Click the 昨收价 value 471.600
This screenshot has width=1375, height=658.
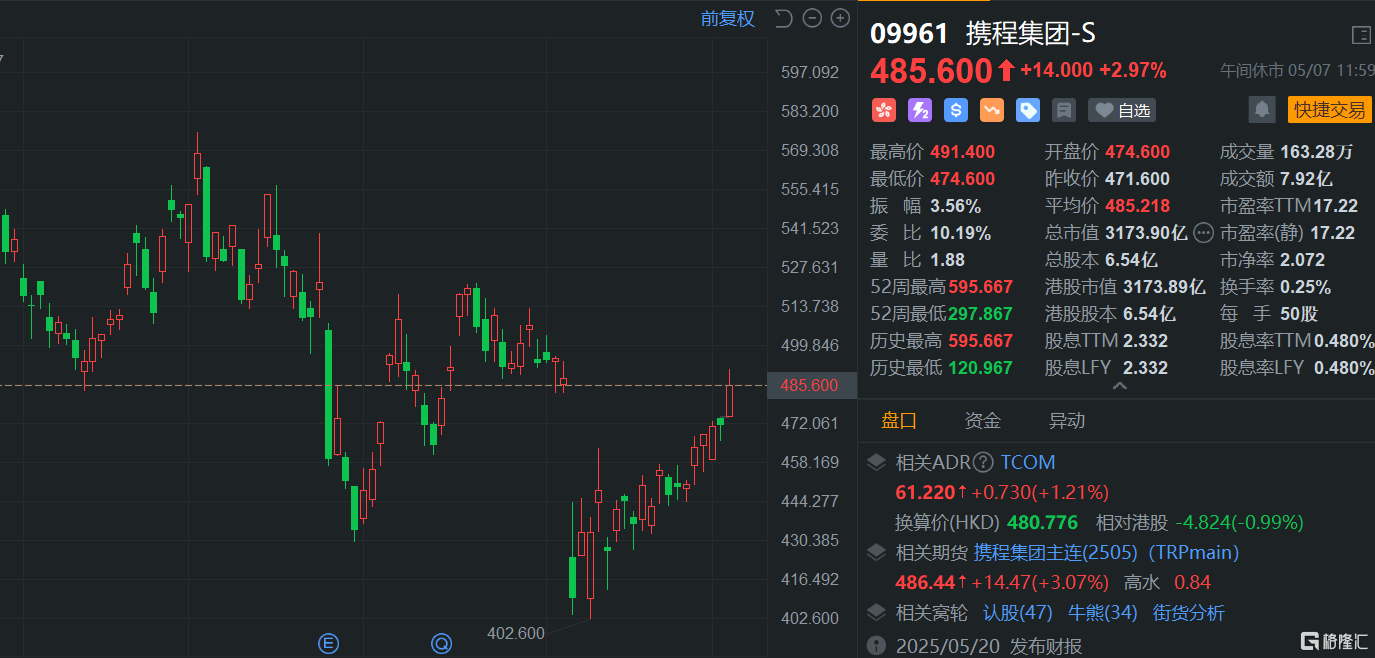pos(1137,179)
